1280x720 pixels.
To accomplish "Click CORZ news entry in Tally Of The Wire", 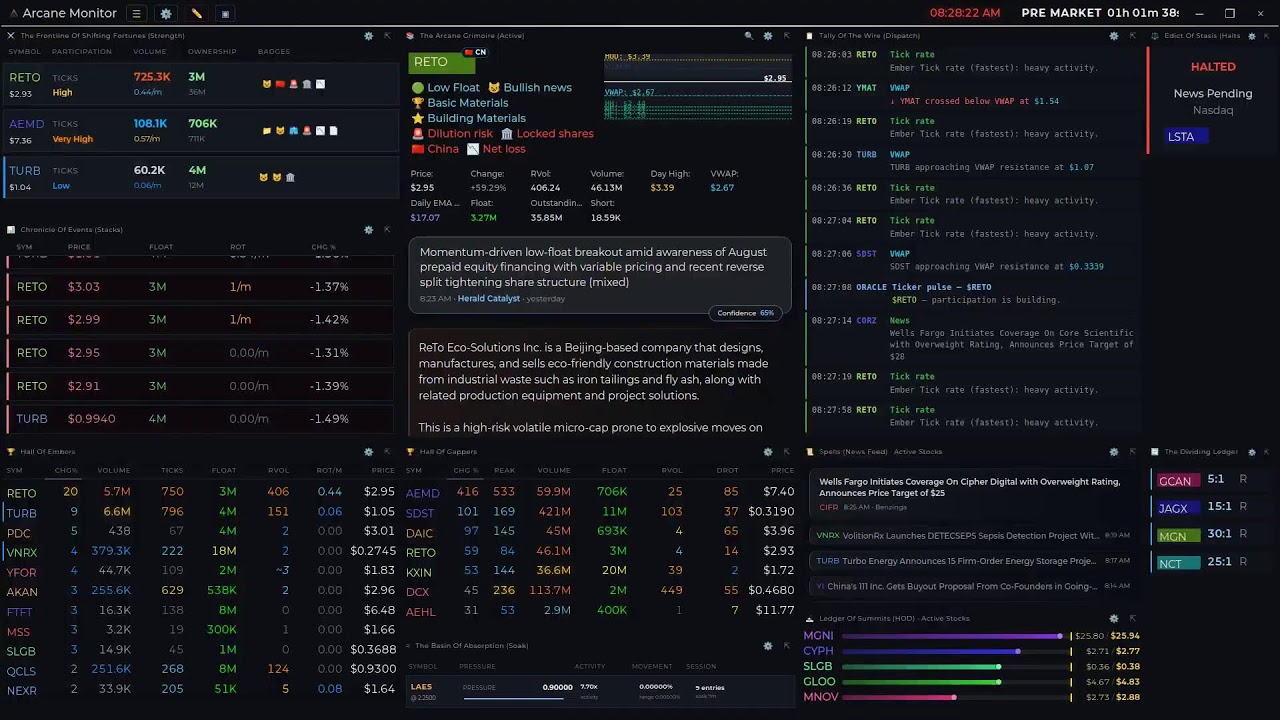I will (x=972, y=338).
